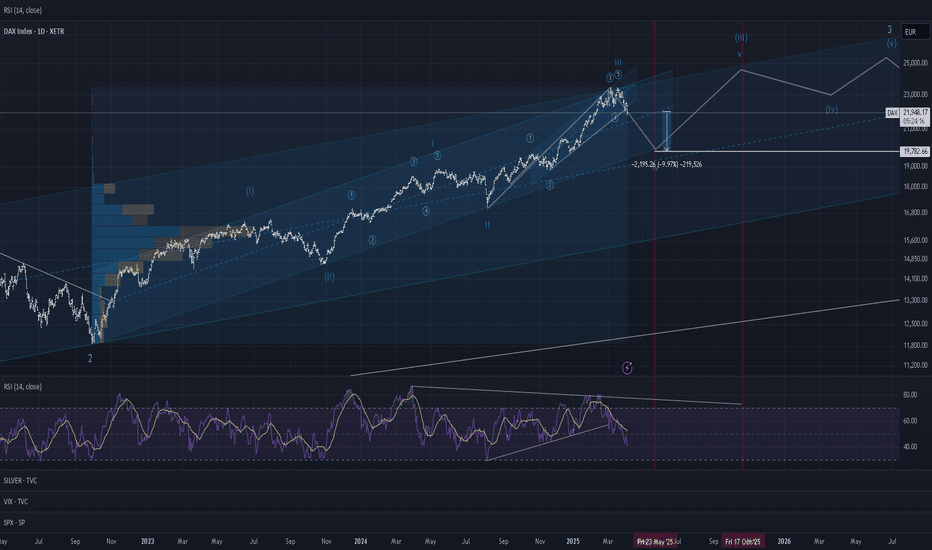This screenshot has width=932, height=550.
Task: Click the 13,300.00 price axis label
Action: point(915,300)
